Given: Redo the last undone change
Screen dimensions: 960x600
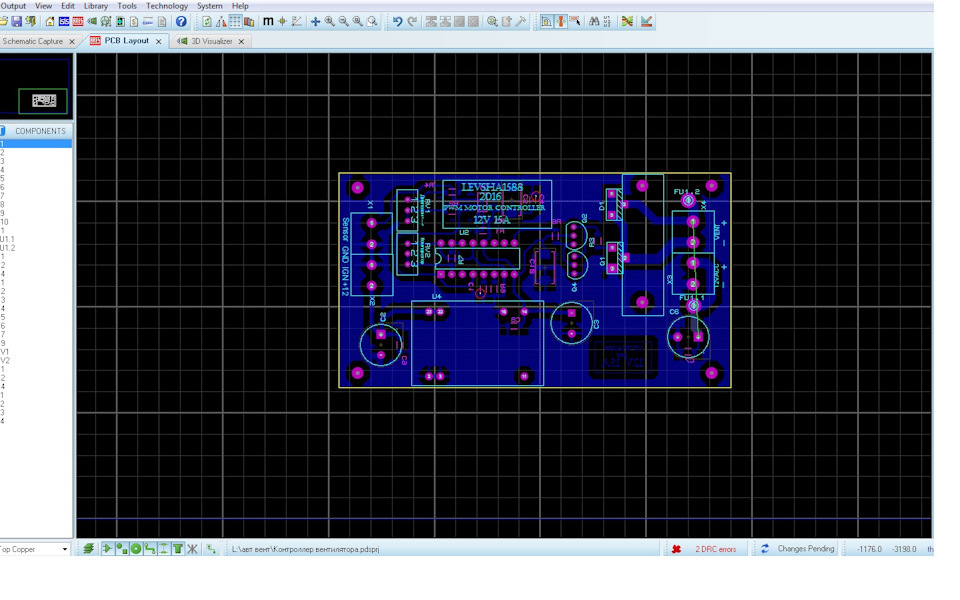Looking at the screenshot, I should click(x=412, y=21).
